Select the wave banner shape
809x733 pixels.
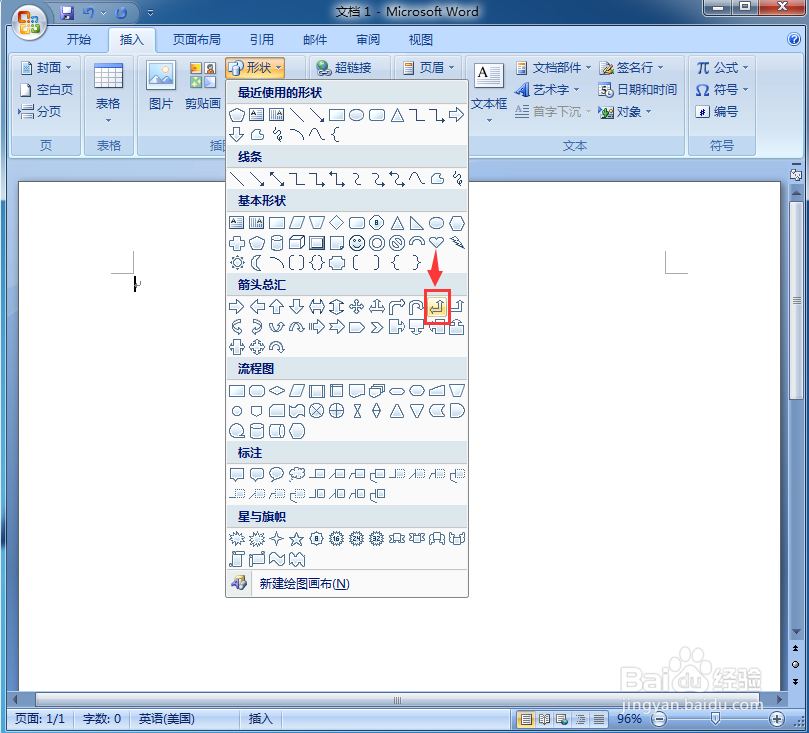pyautogui.click(x=277, y=559)
